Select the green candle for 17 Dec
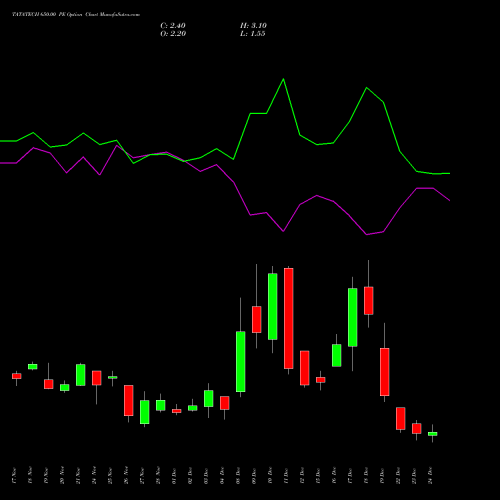 point(353,317)
